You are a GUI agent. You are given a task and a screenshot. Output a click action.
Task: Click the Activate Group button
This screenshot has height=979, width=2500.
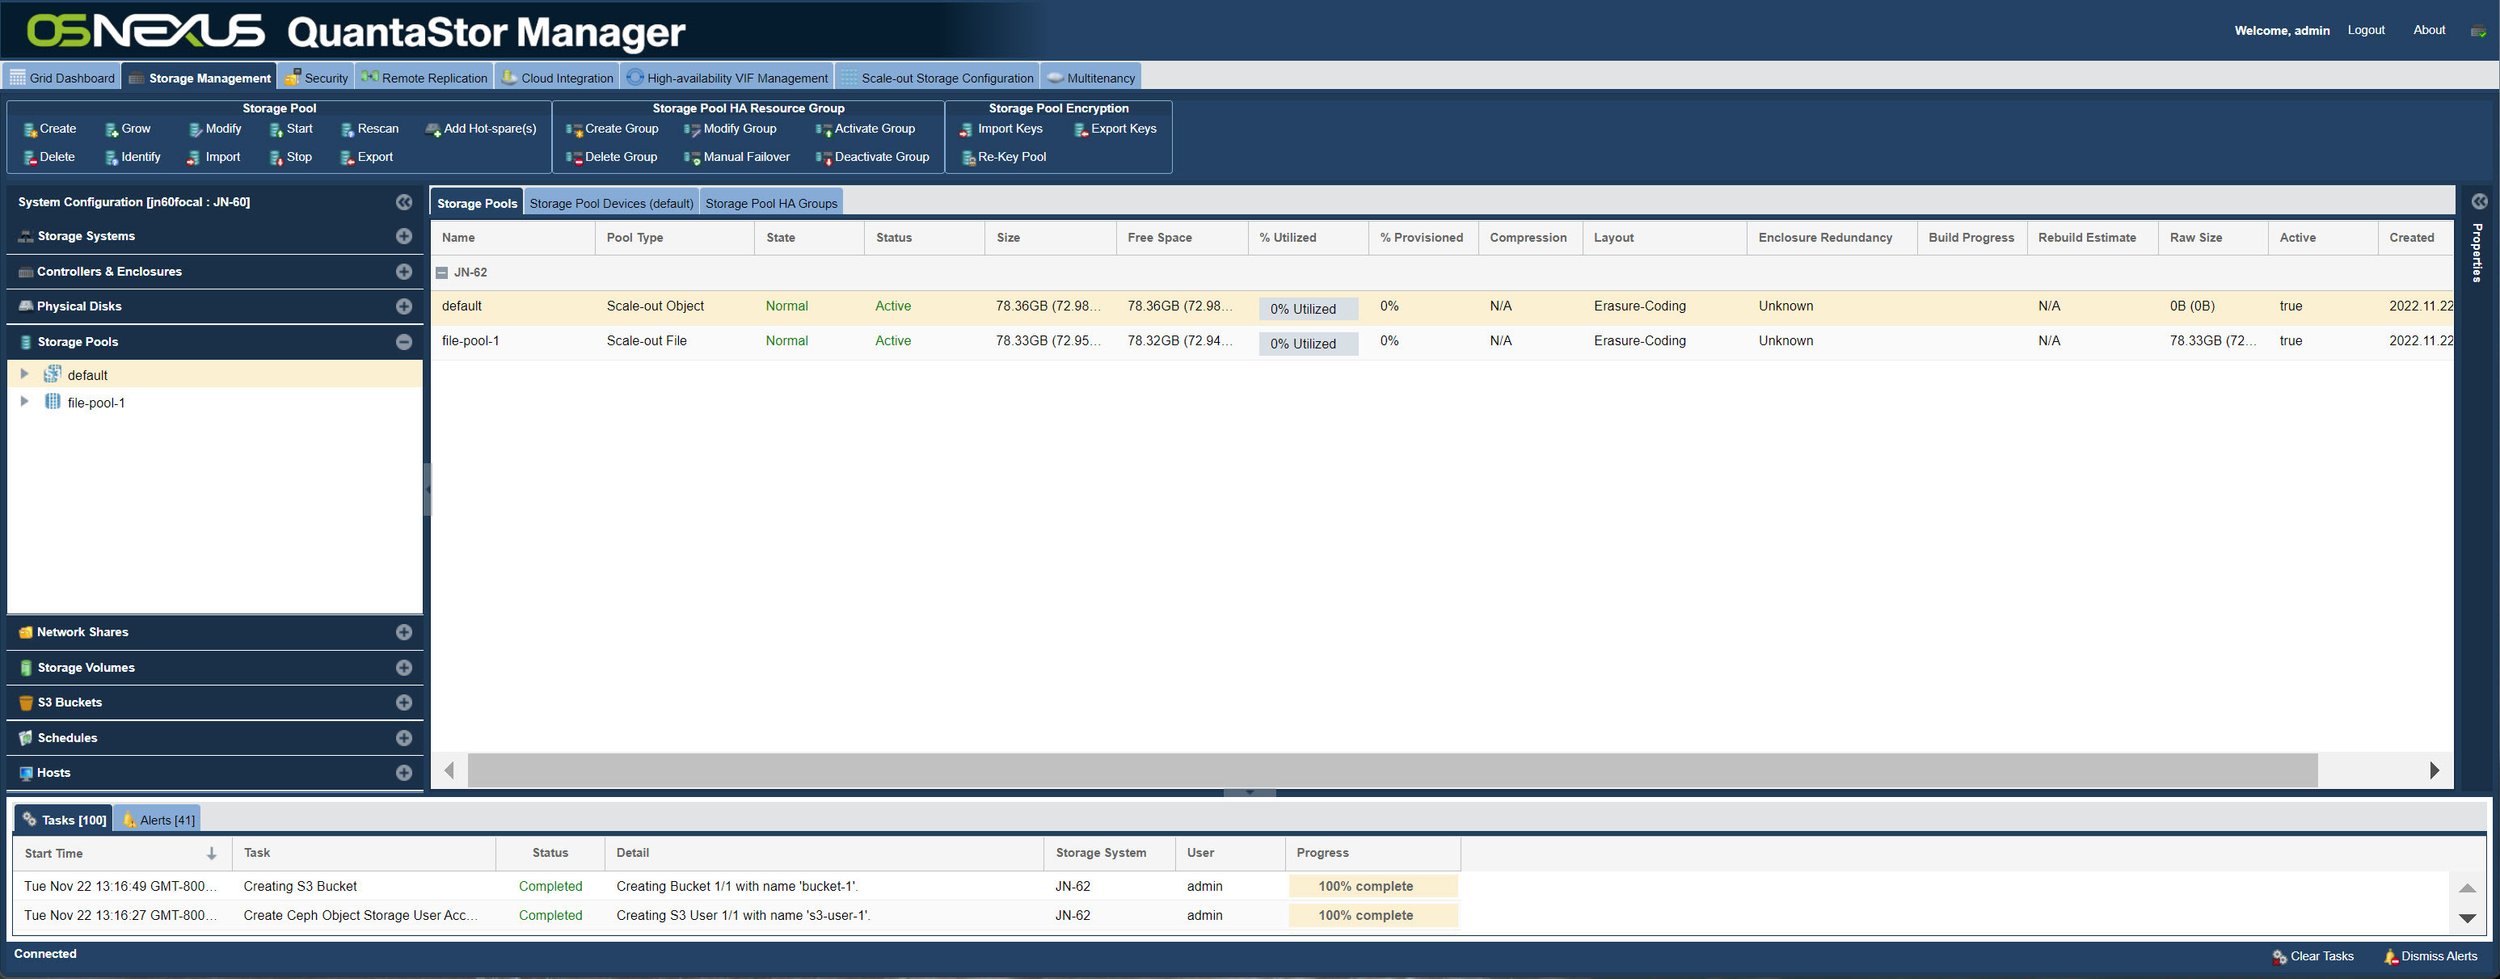click(865, 129)
